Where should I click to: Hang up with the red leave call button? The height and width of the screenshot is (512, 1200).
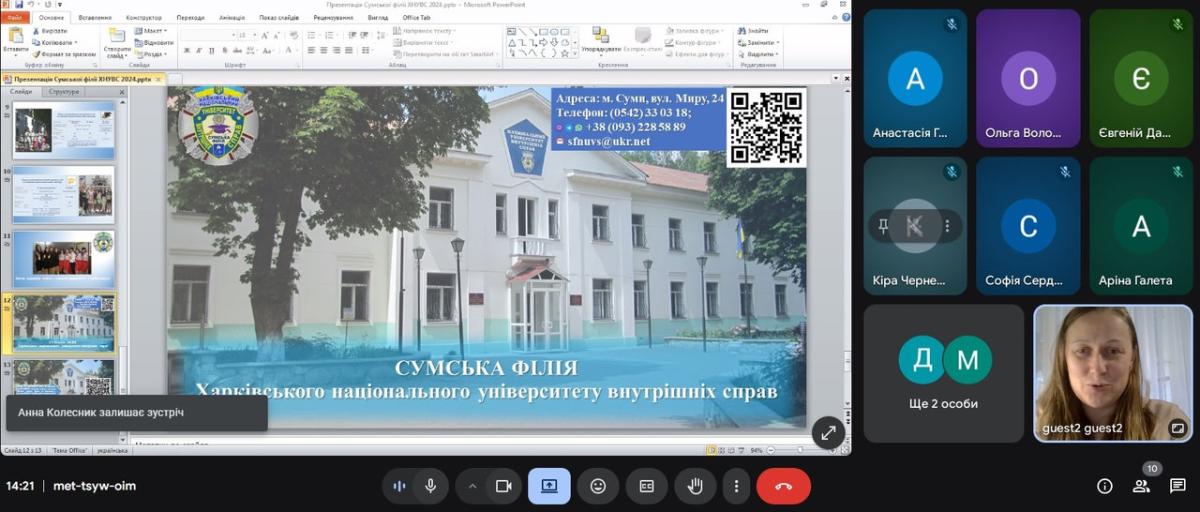point(783,486)
